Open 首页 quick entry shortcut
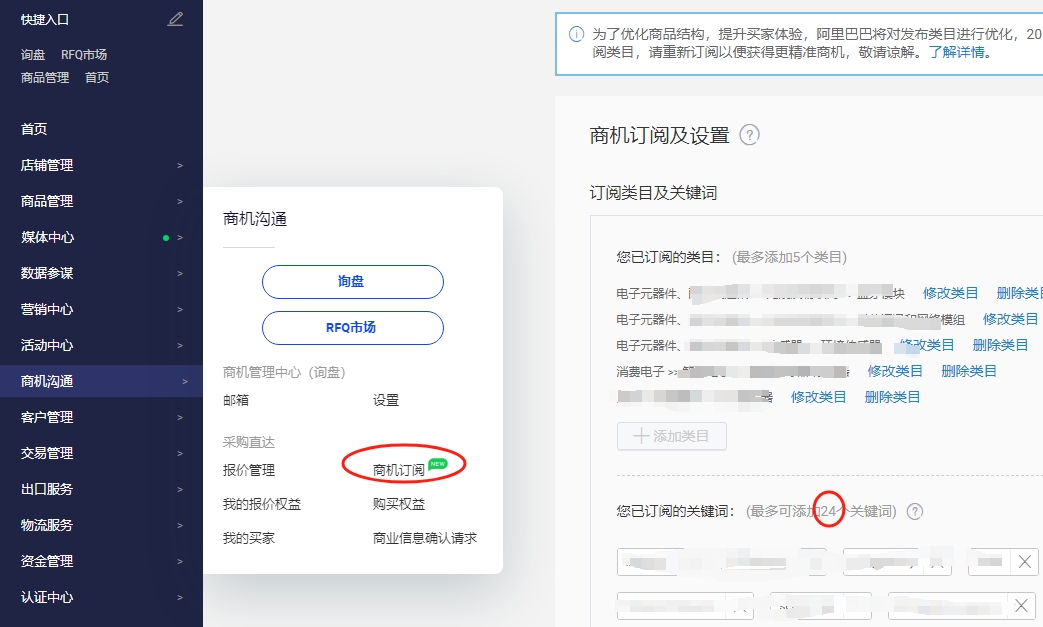 point(97,77)
